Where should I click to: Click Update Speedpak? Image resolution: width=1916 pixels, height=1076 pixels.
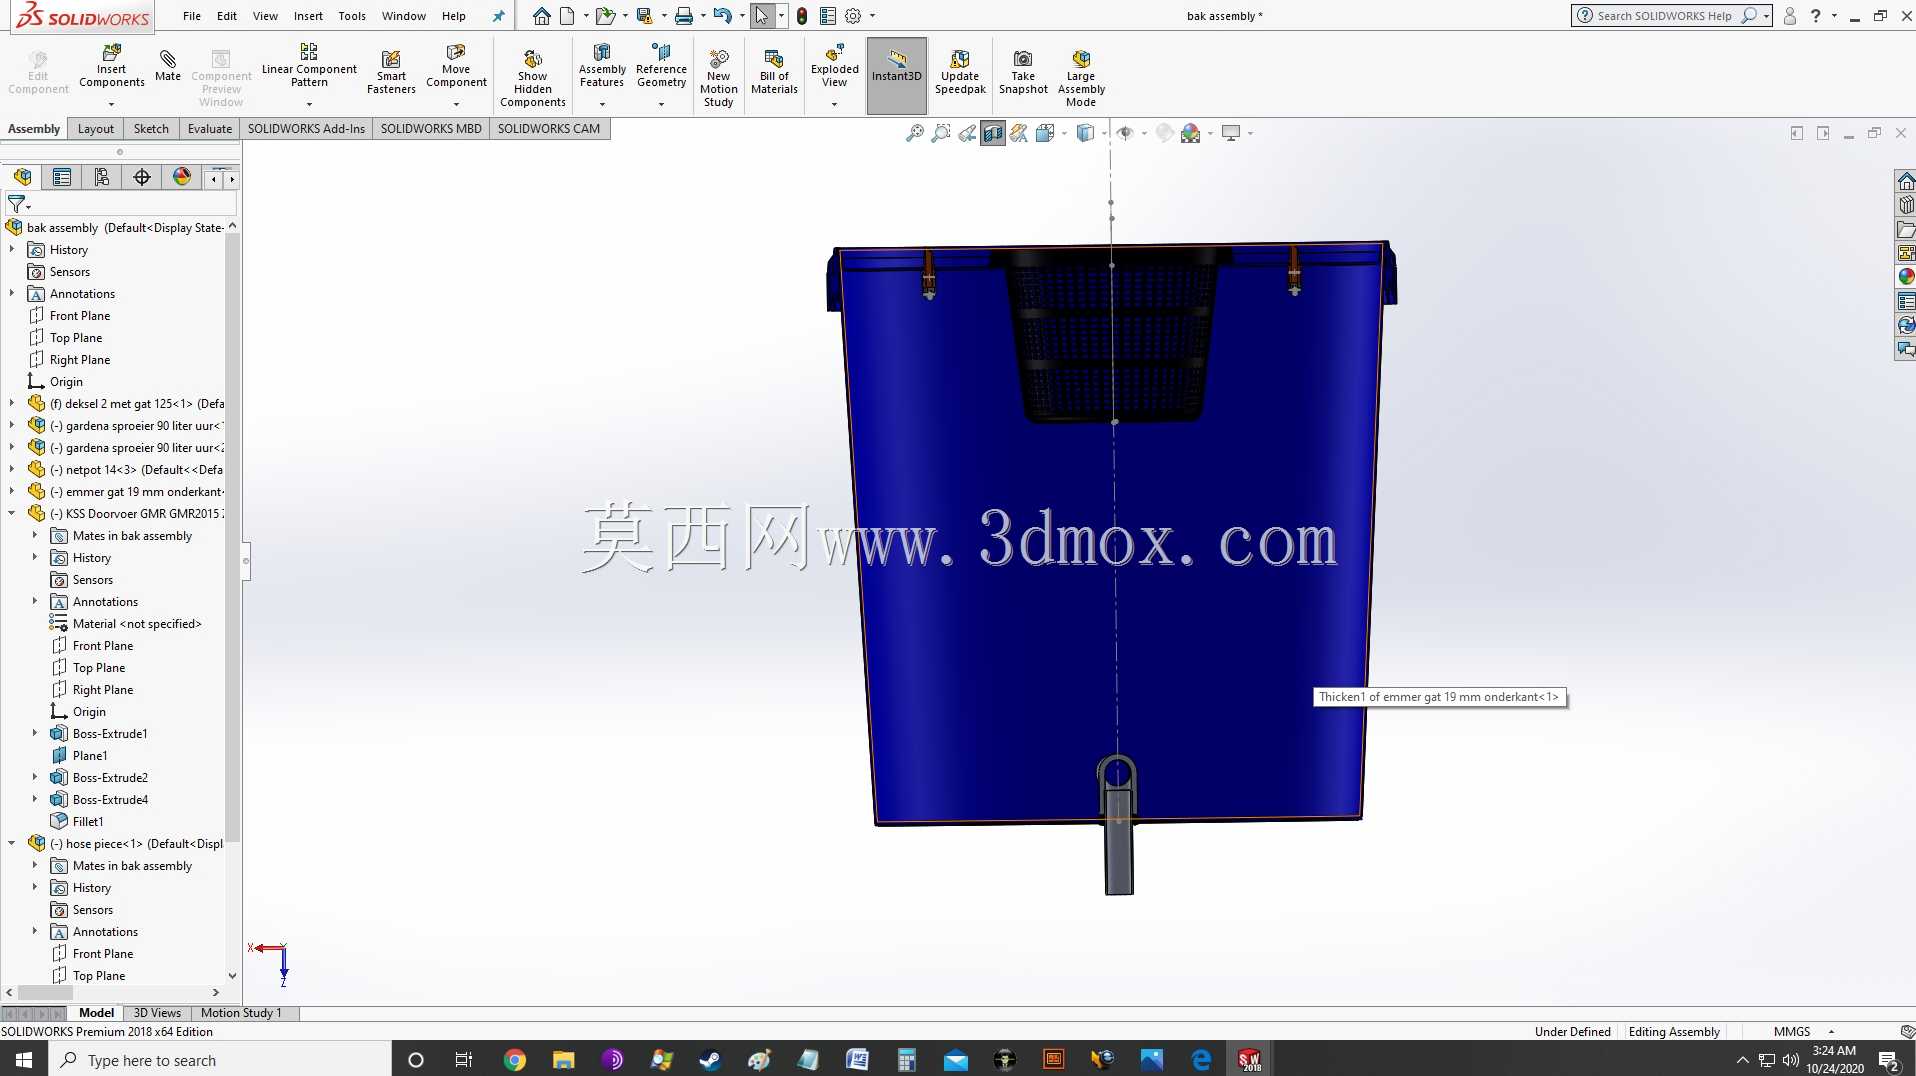[x=960, y=71]
